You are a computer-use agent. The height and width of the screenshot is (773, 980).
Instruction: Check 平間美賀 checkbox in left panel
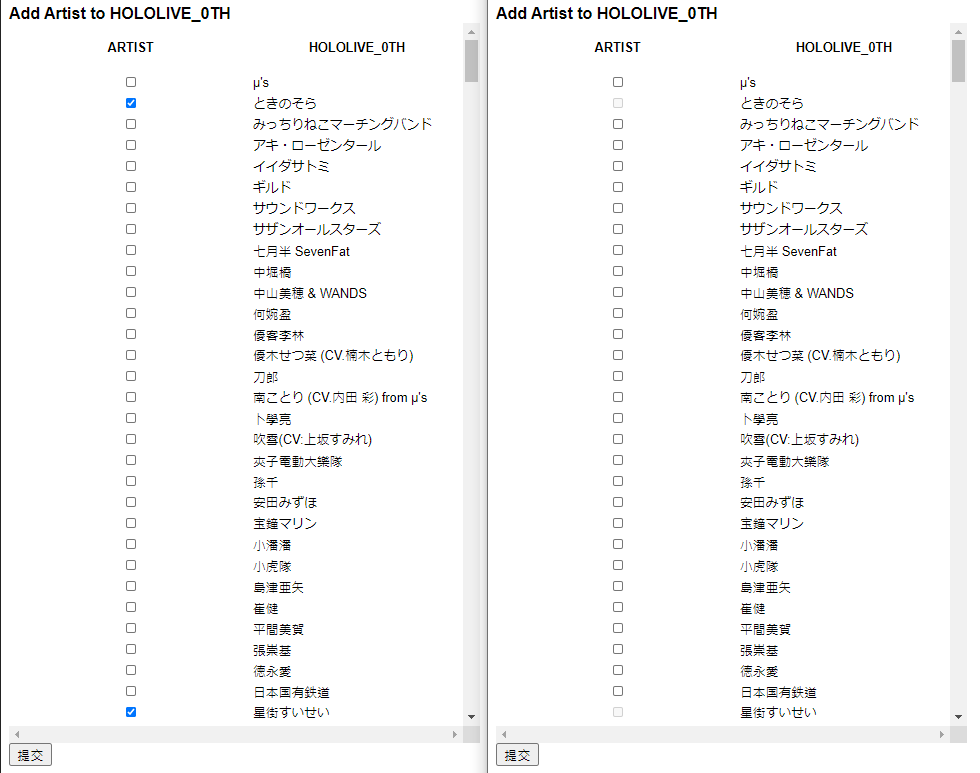tap(131, 628)
